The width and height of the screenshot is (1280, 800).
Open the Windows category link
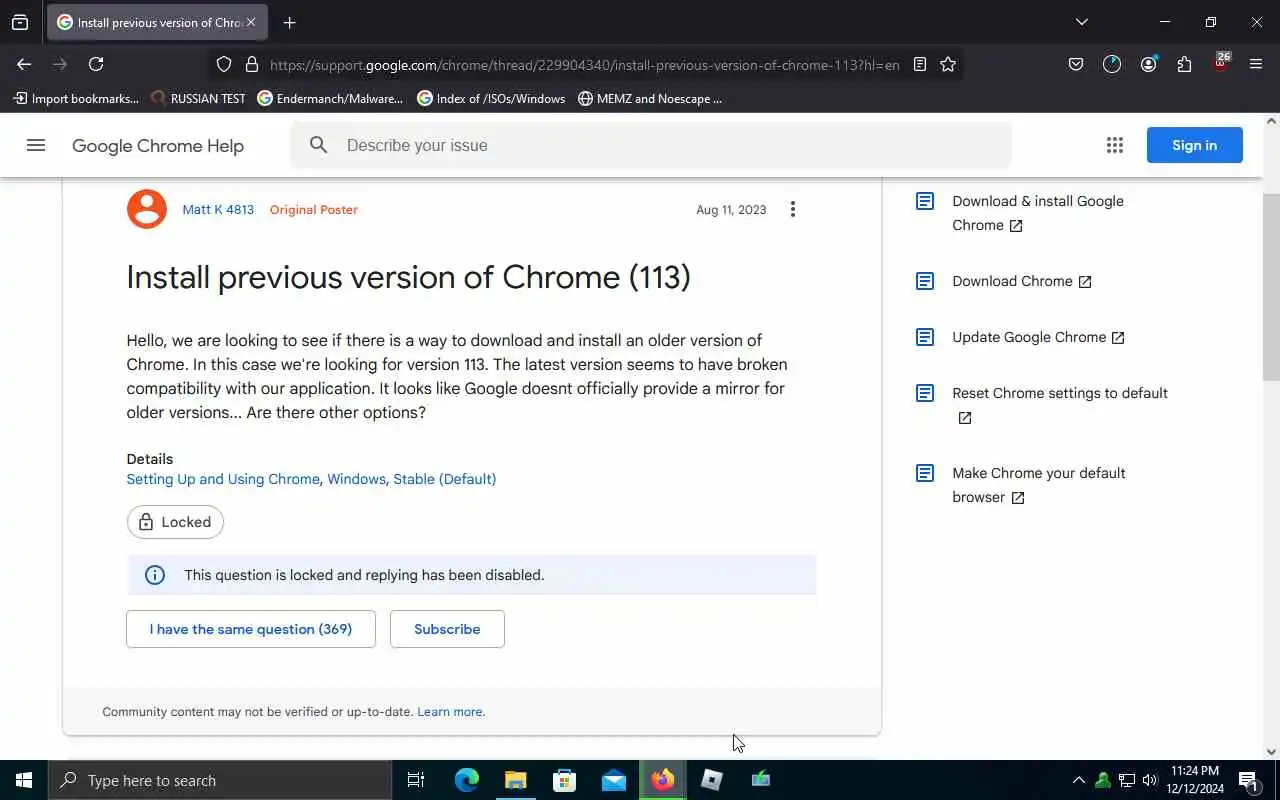tap(356, 479)
